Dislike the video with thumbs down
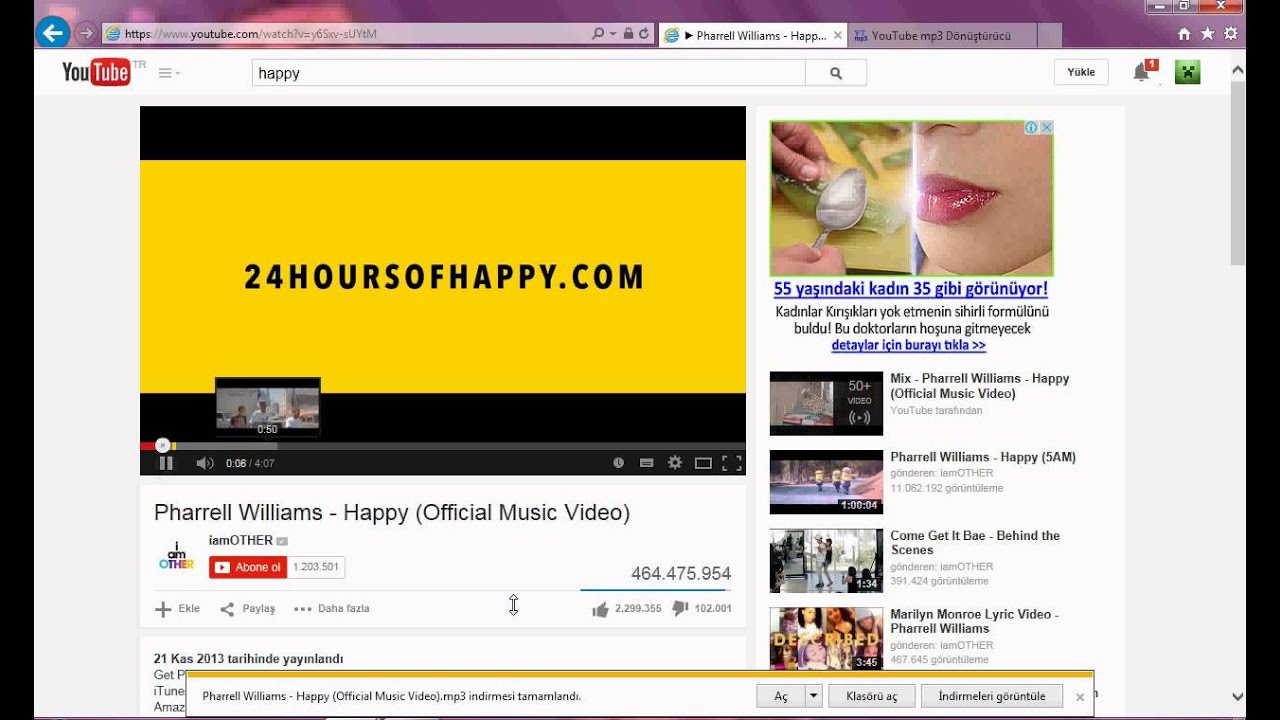1280x720 pixels. pos(681,608)
